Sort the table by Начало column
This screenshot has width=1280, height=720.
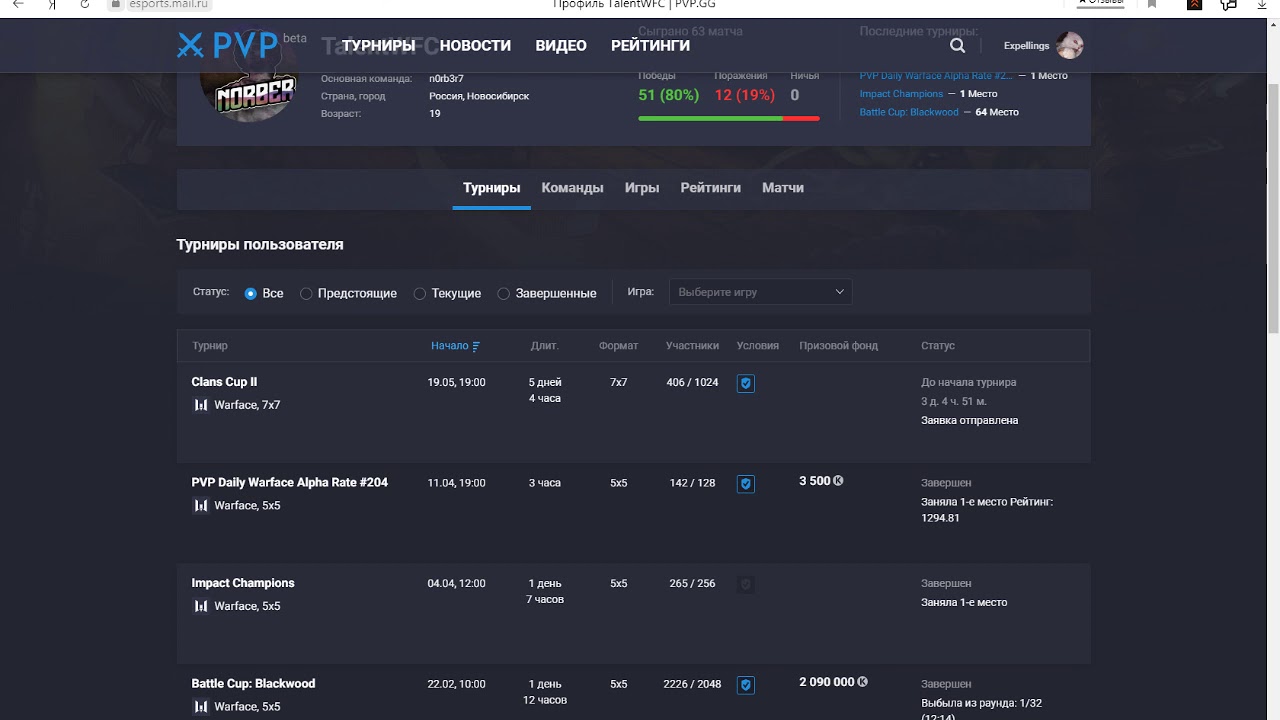pyautogui.click(x=450, y=346)
